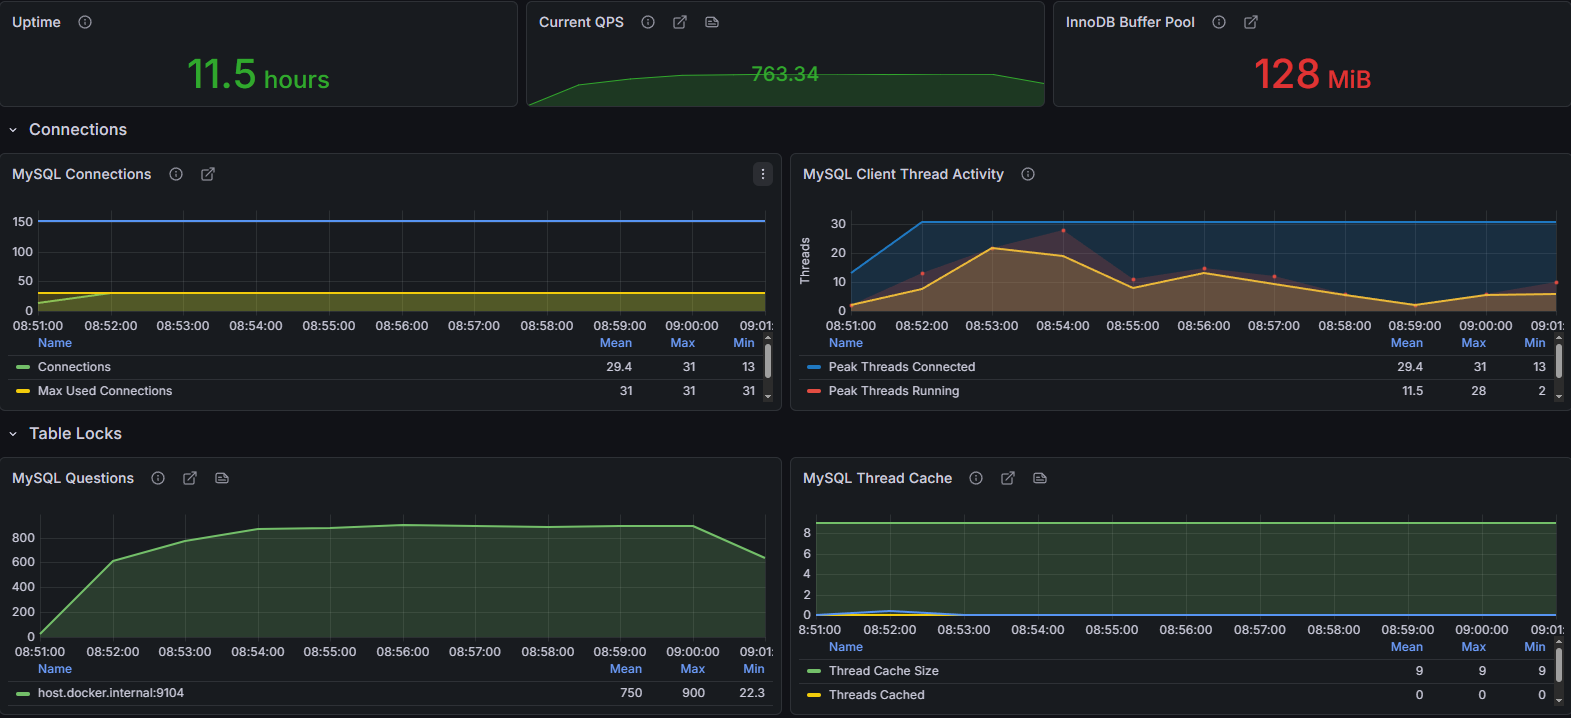The width and height of the screenshot is (1571, 718).
Task: Click the Uptime panel info icon
Action: click(x=85, y=22)
